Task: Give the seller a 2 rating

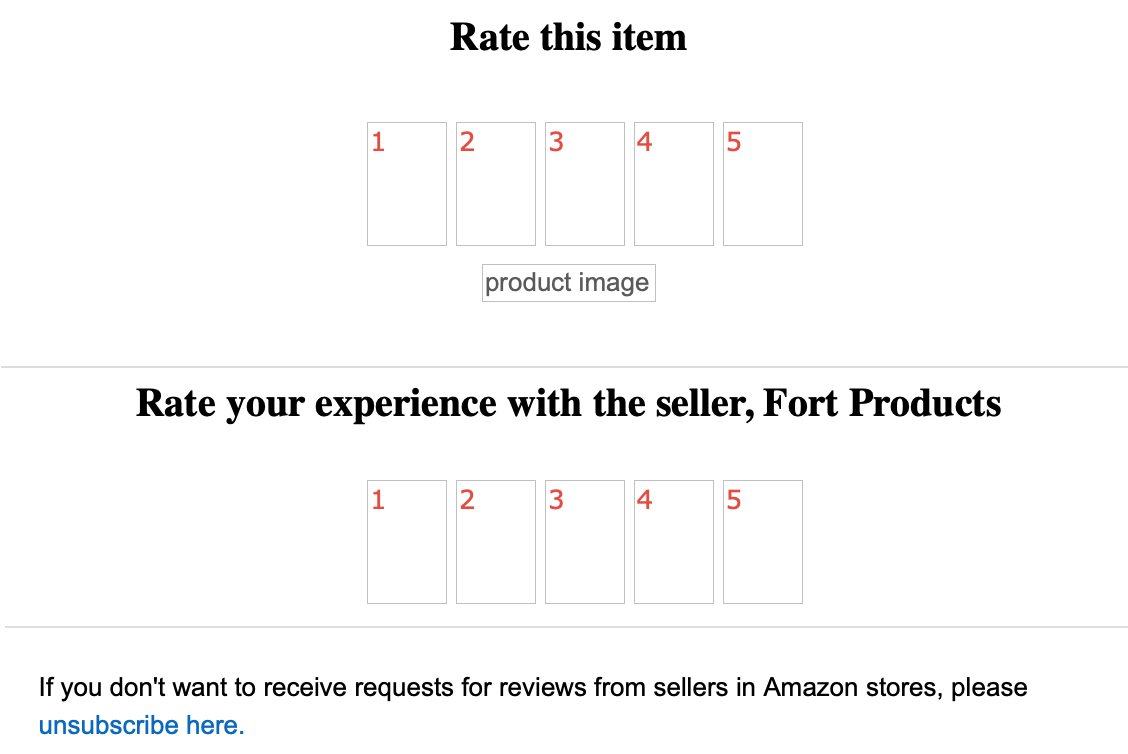Action: coord(495,542)
